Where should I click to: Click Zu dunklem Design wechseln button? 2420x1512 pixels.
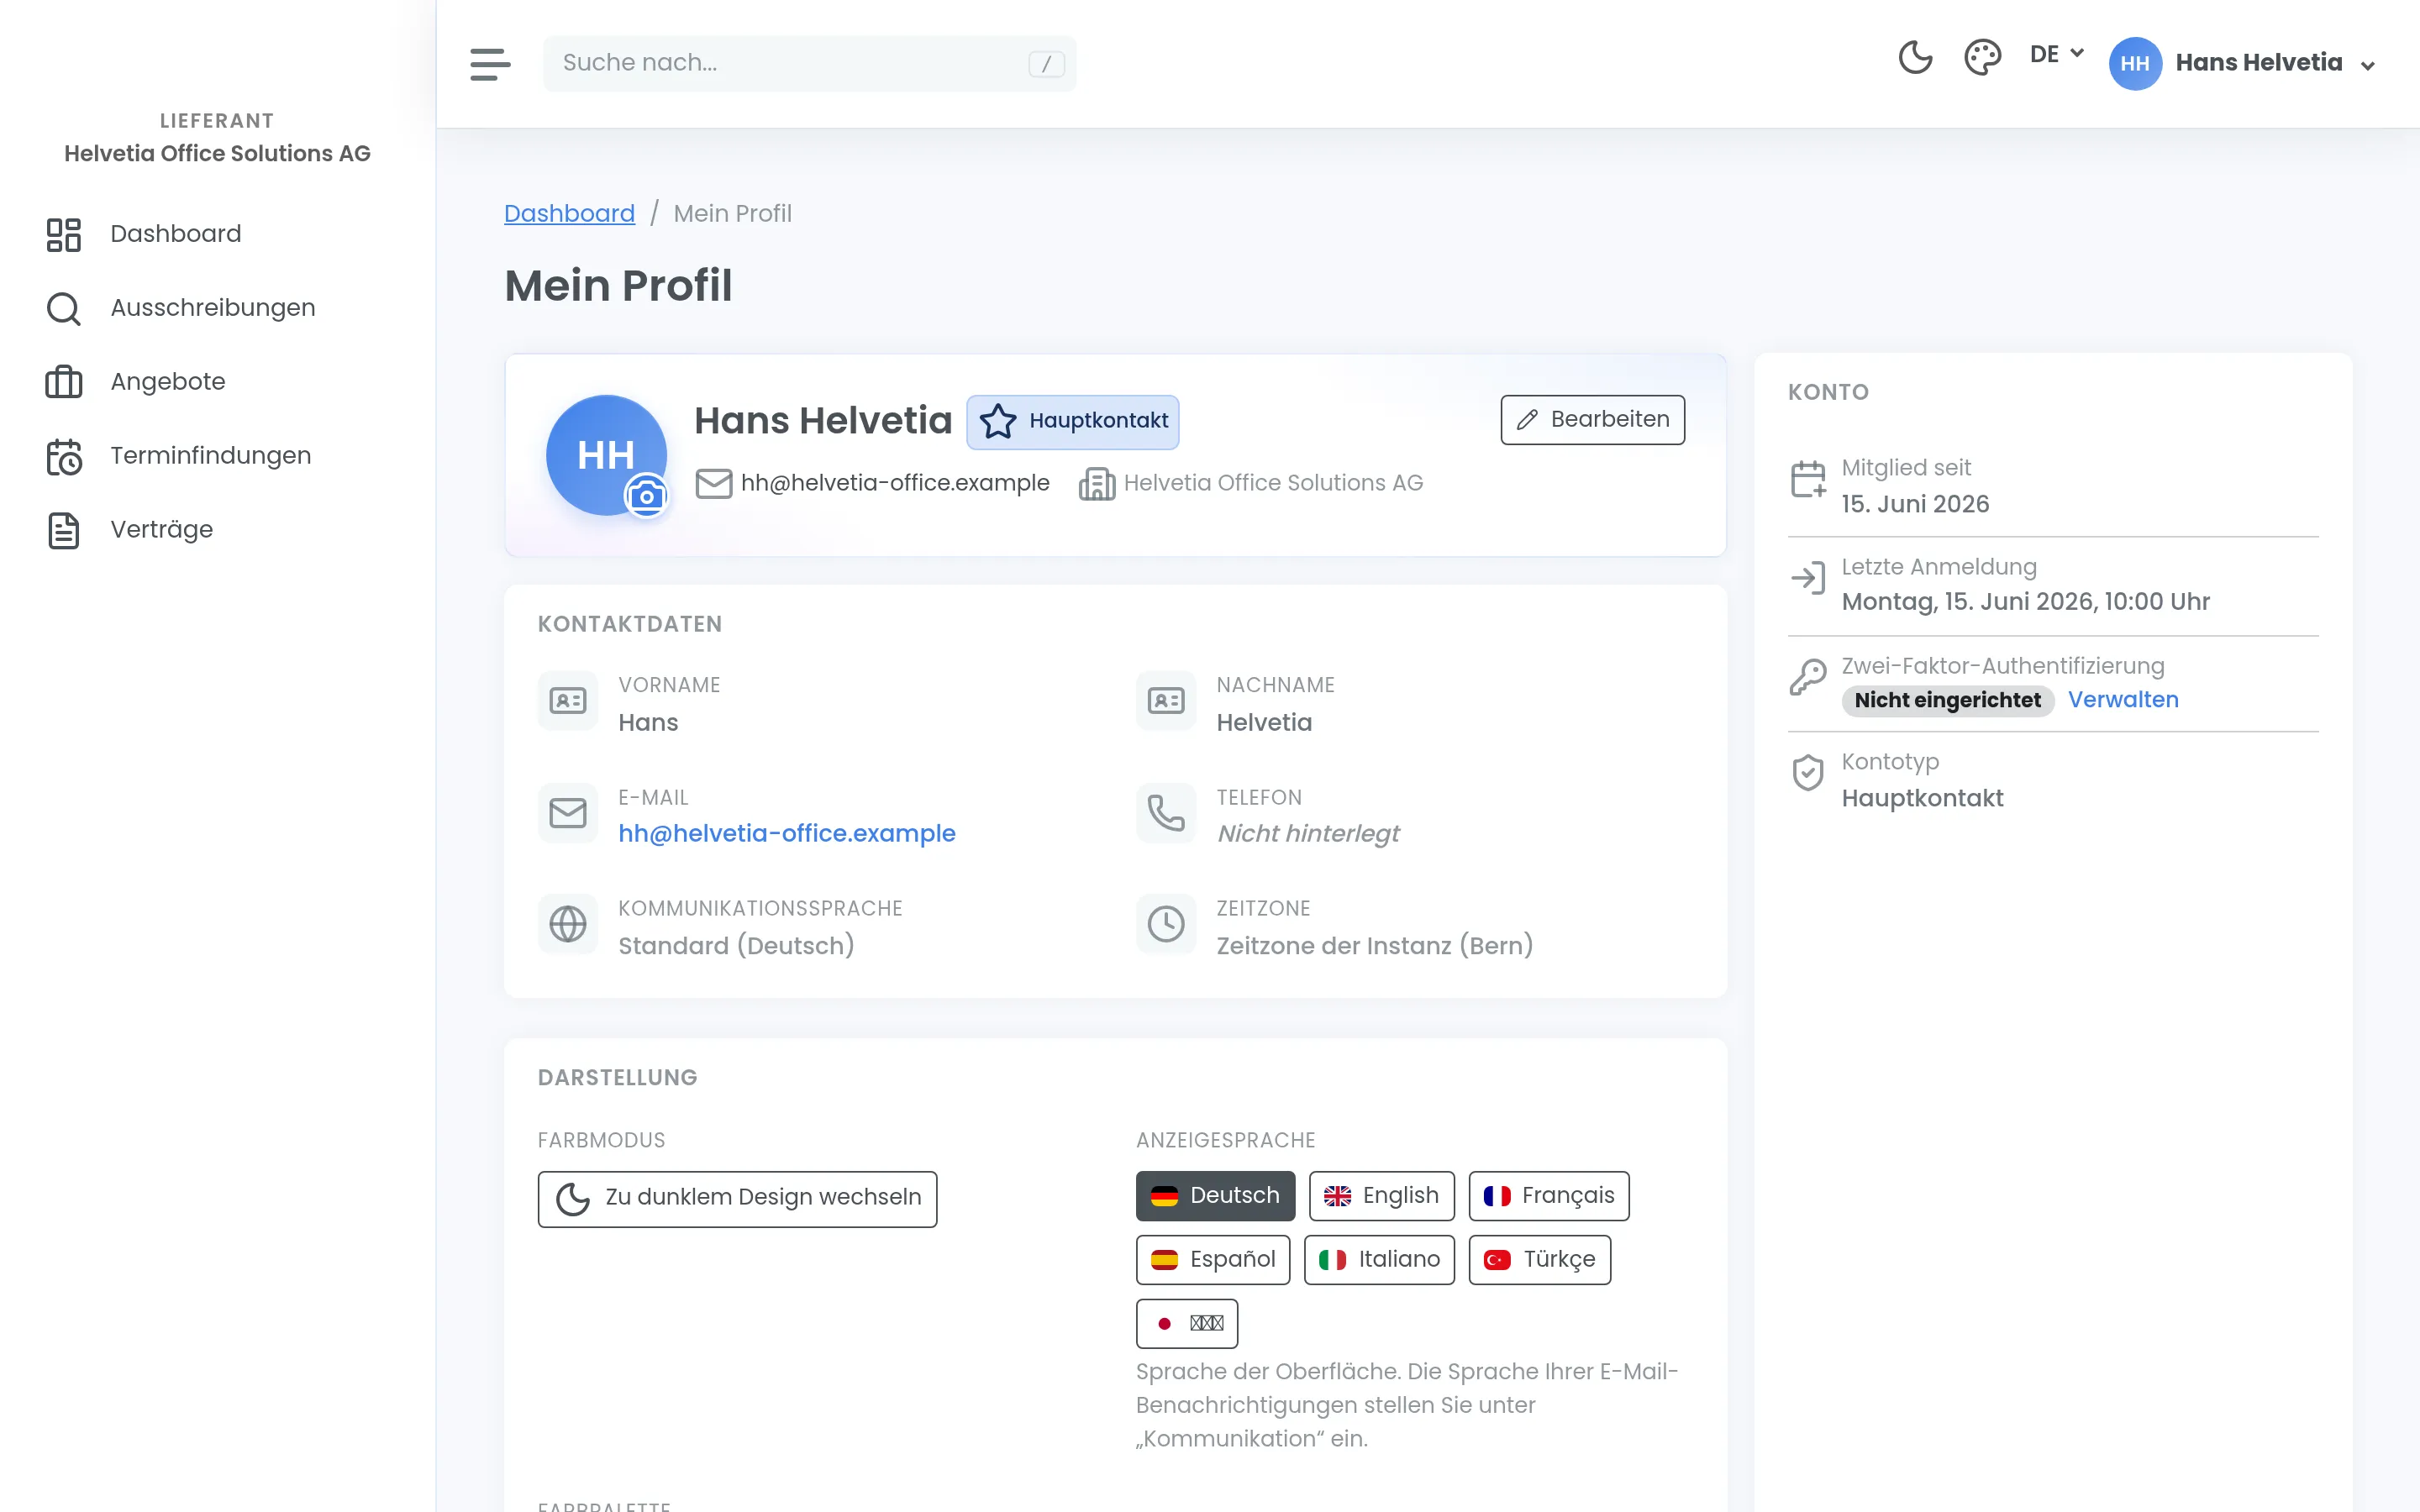click(x=737, y=1199)
